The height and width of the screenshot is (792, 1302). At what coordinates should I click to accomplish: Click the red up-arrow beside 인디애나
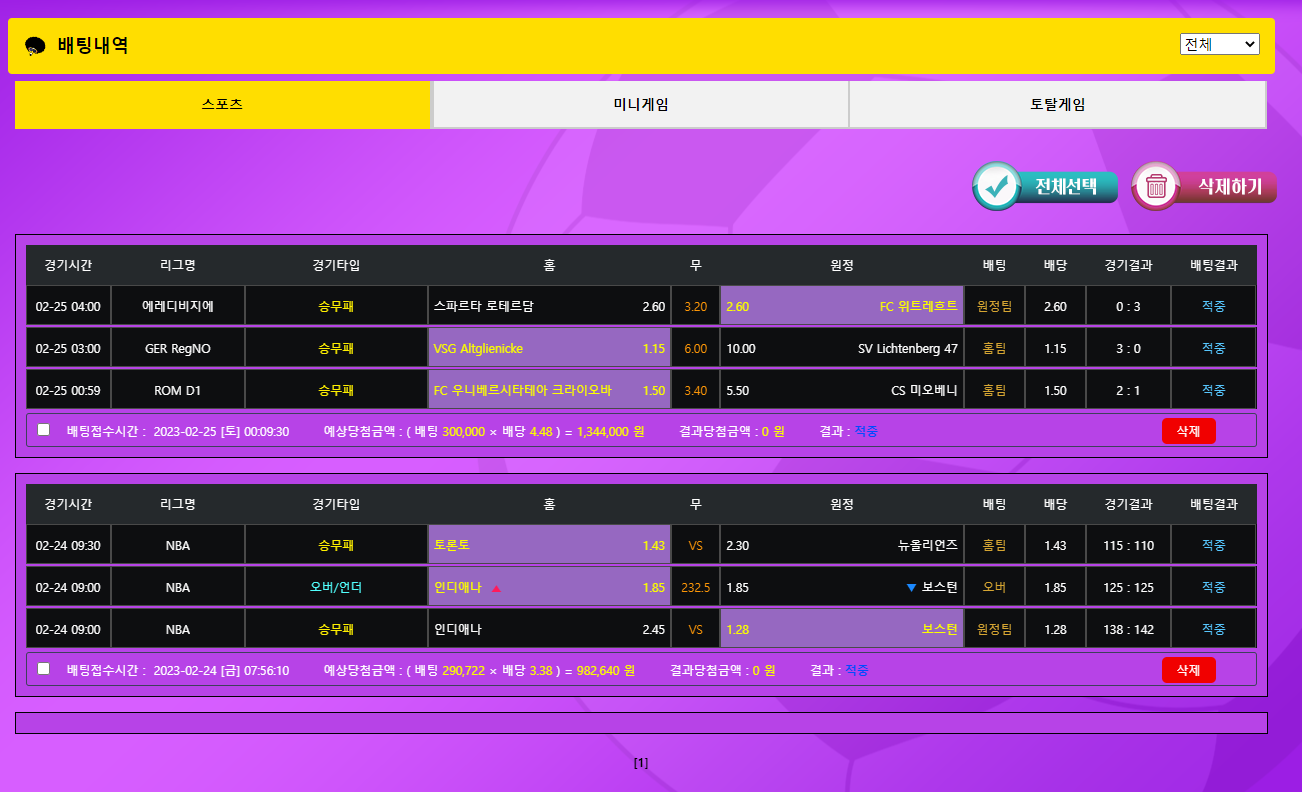(496, 588)
